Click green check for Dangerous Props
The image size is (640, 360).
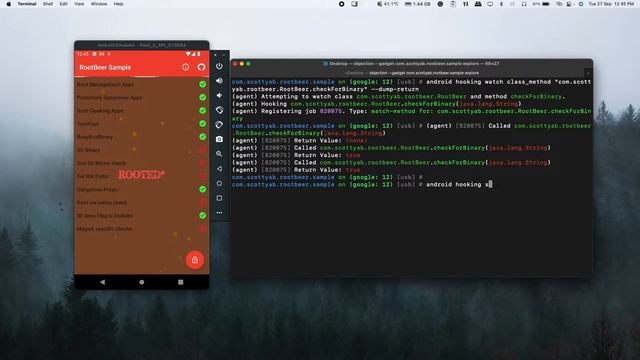pos(202,189)
